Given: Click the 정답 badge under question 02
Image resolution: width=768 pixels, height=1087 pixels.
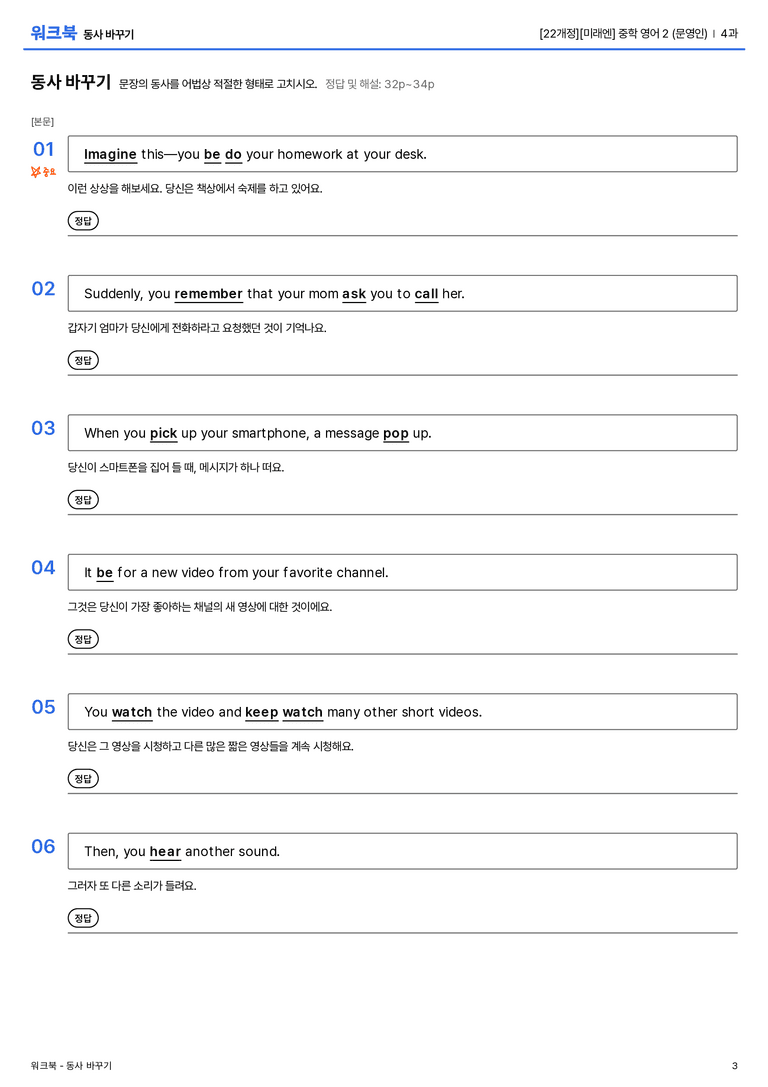Looking at the screenshot, I should (x=83, y=360).
